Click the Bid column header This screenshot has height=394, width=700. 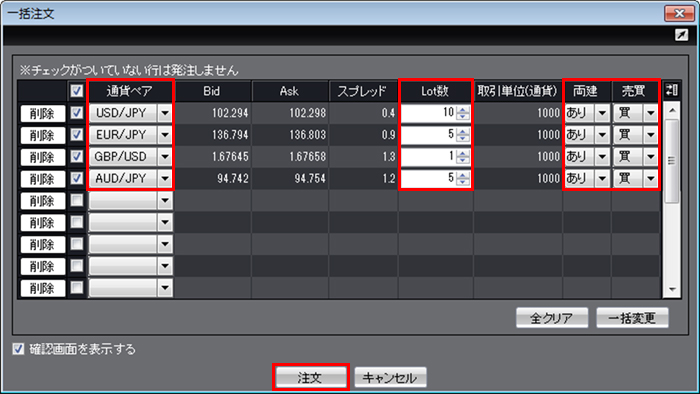[212, 91]
